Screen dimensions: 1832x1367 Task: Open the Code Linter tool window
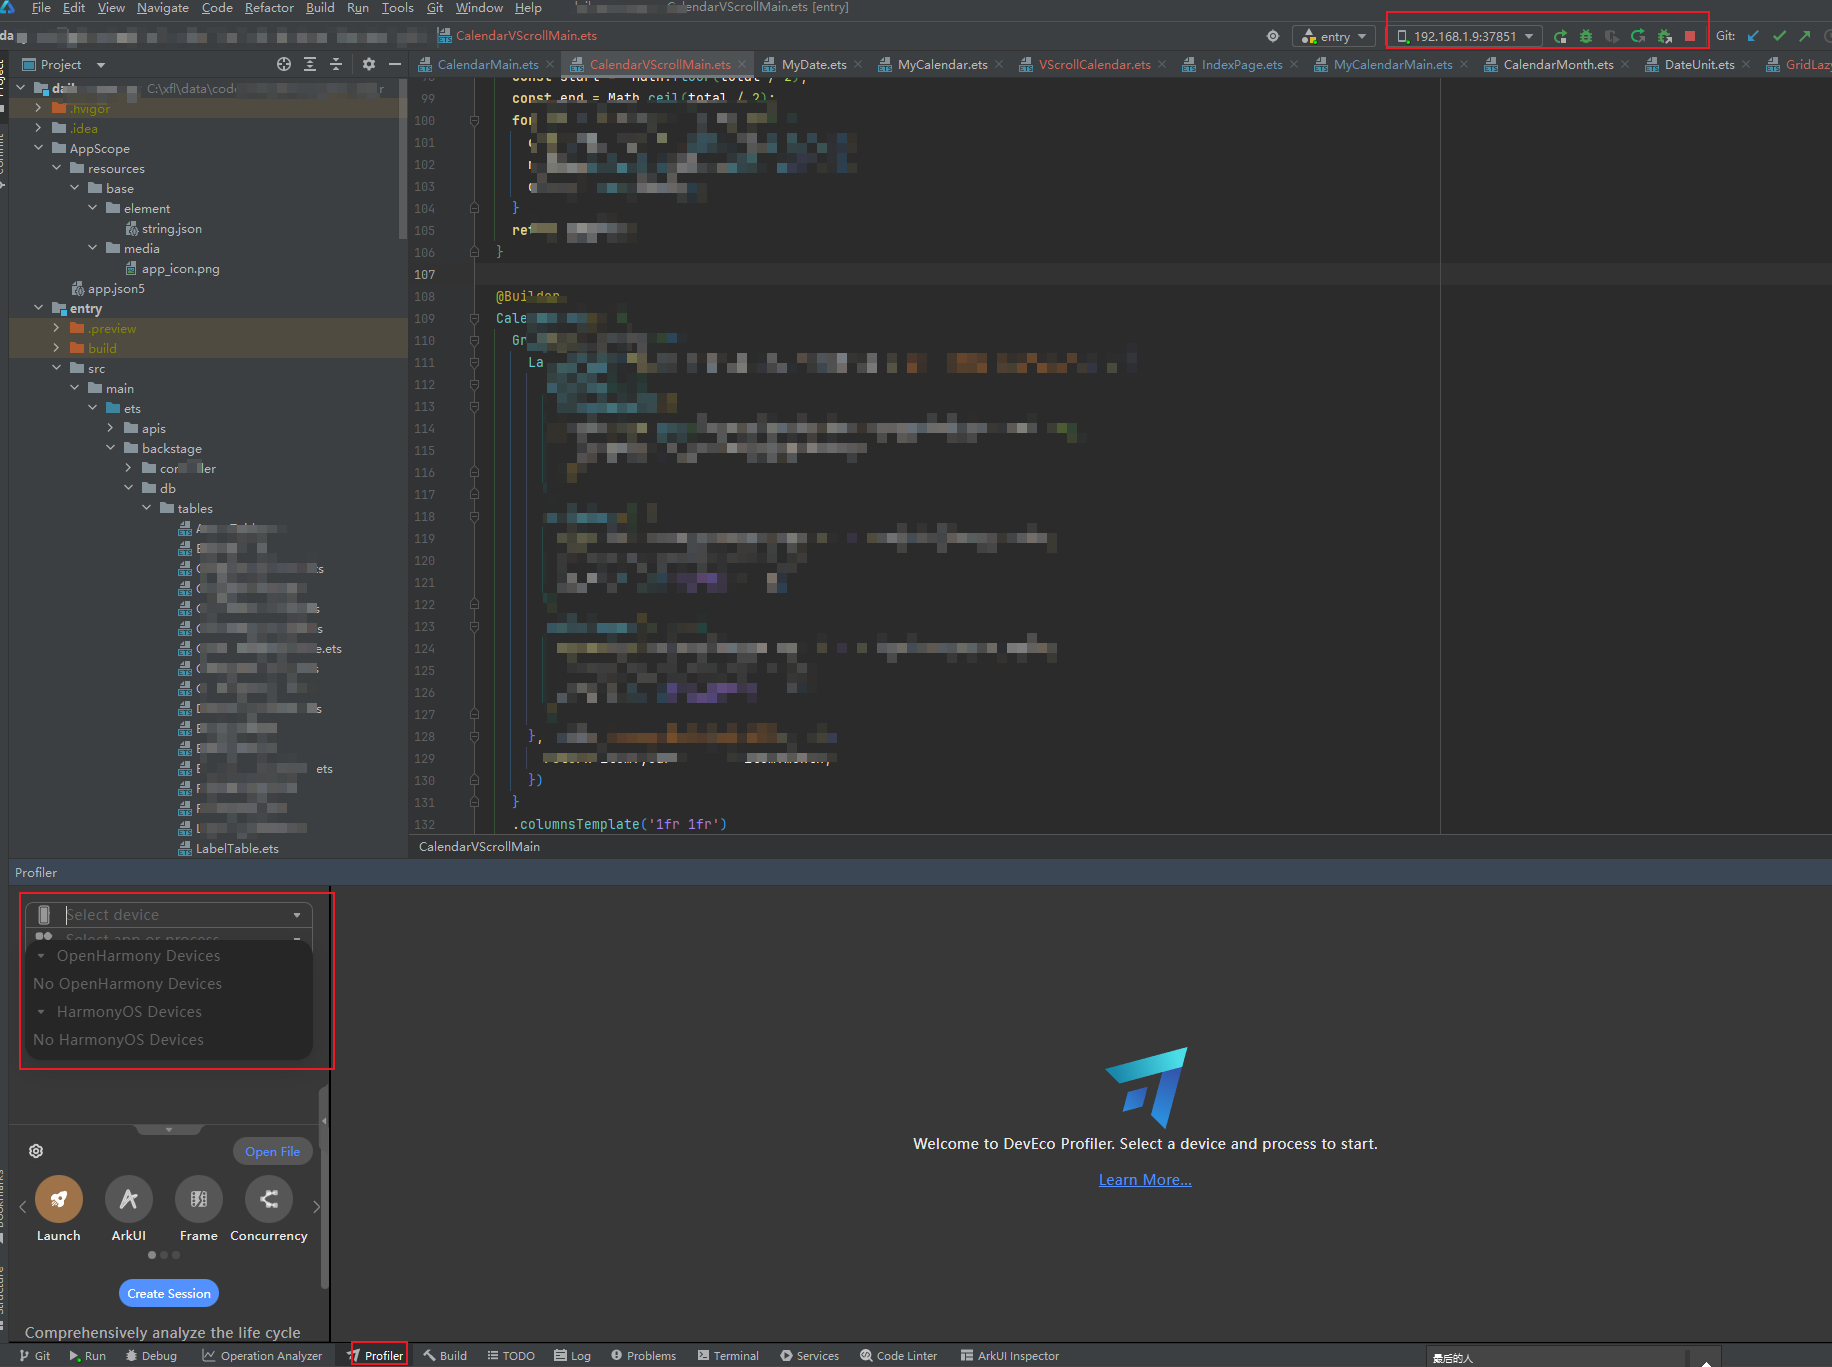pyautogui.click(x=899, y=1356)
